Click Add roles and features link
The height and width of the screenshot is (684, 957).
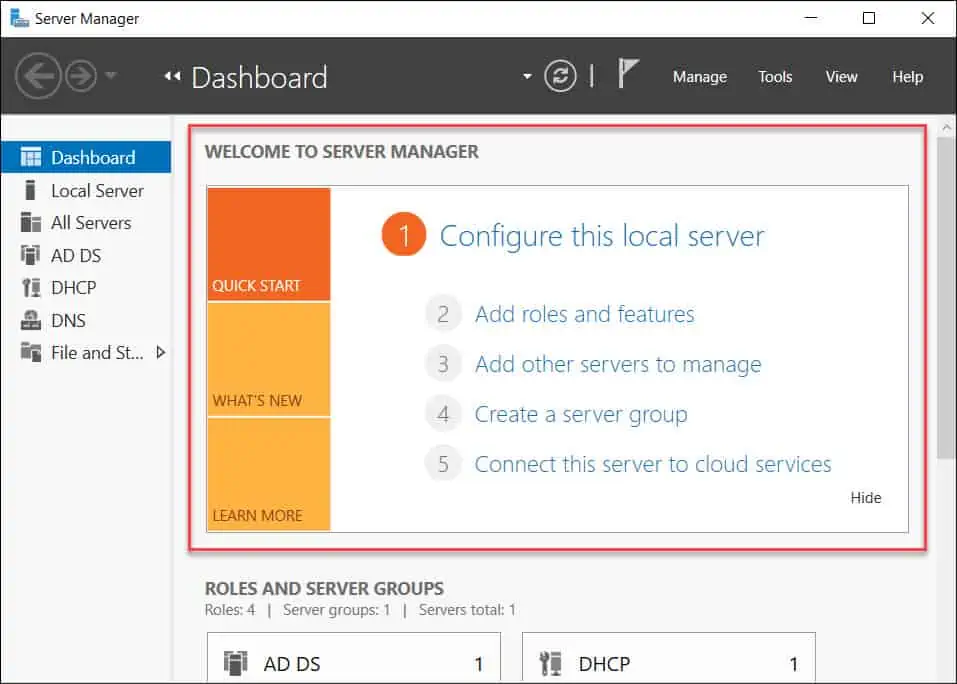(585, 314)
